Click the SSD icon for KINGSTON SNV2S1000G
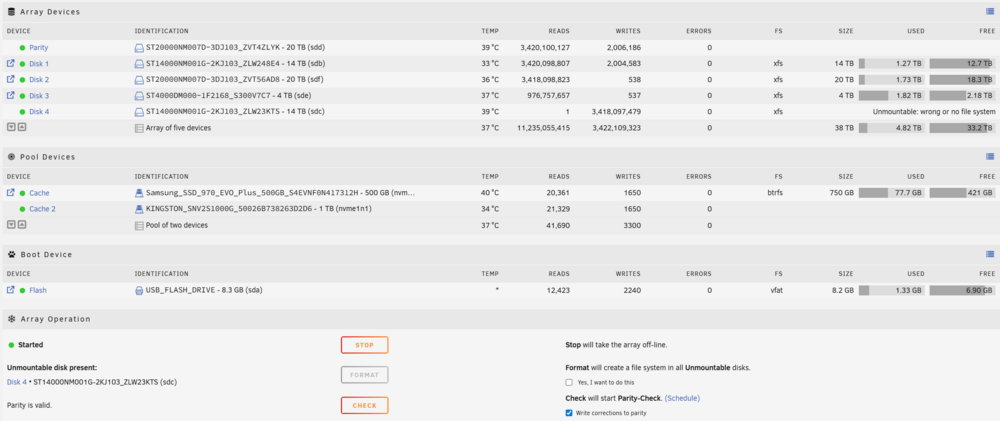The width and height of the screenshot is (1000, 421). 139,209
